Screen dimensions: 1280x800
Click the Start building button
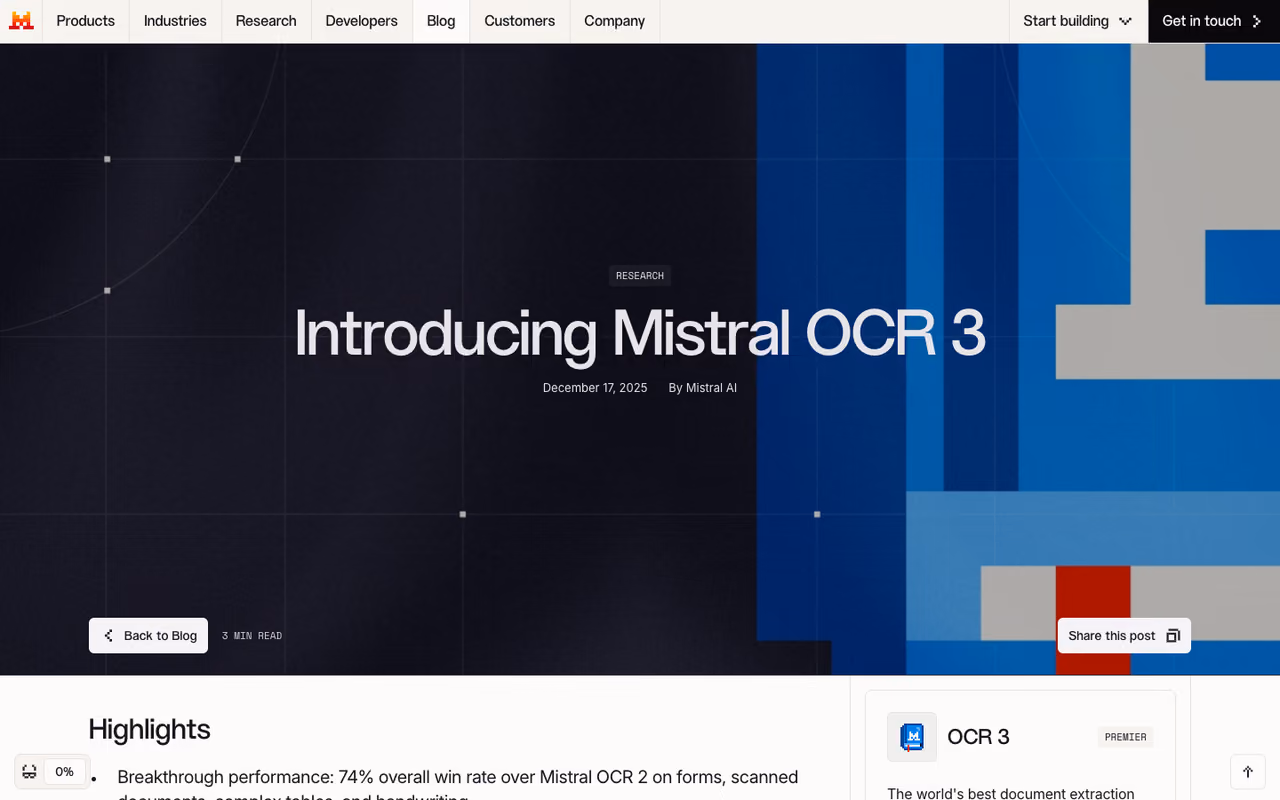click(x=1078, y=21)
